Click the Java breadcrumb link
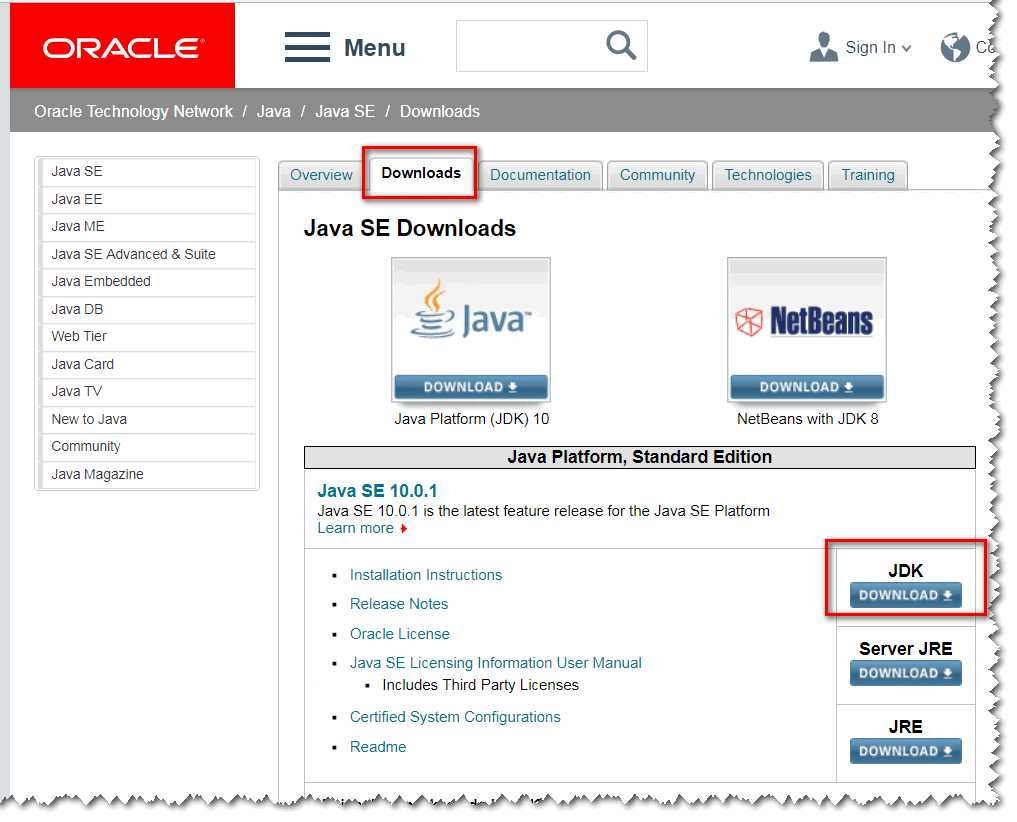 pyautogui.click(x=274, y=112)
